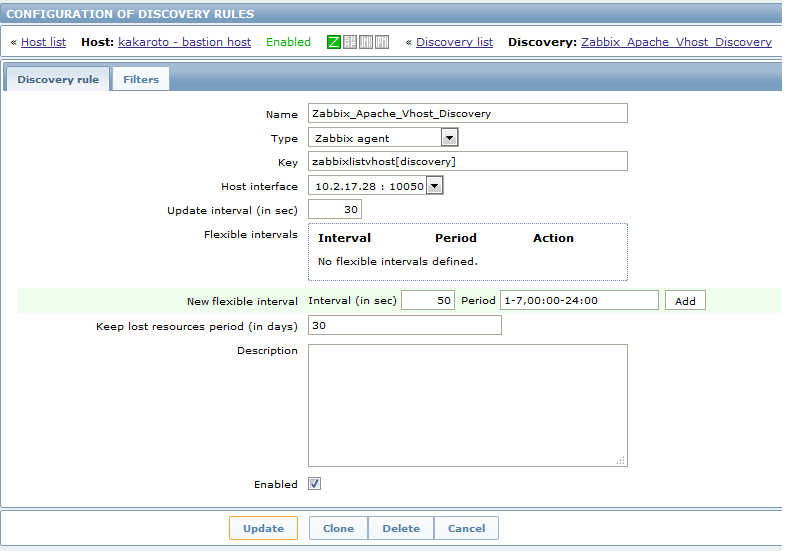Click the IPMI availability icon
The image size is (789, 551).
[x=382, y=42]
